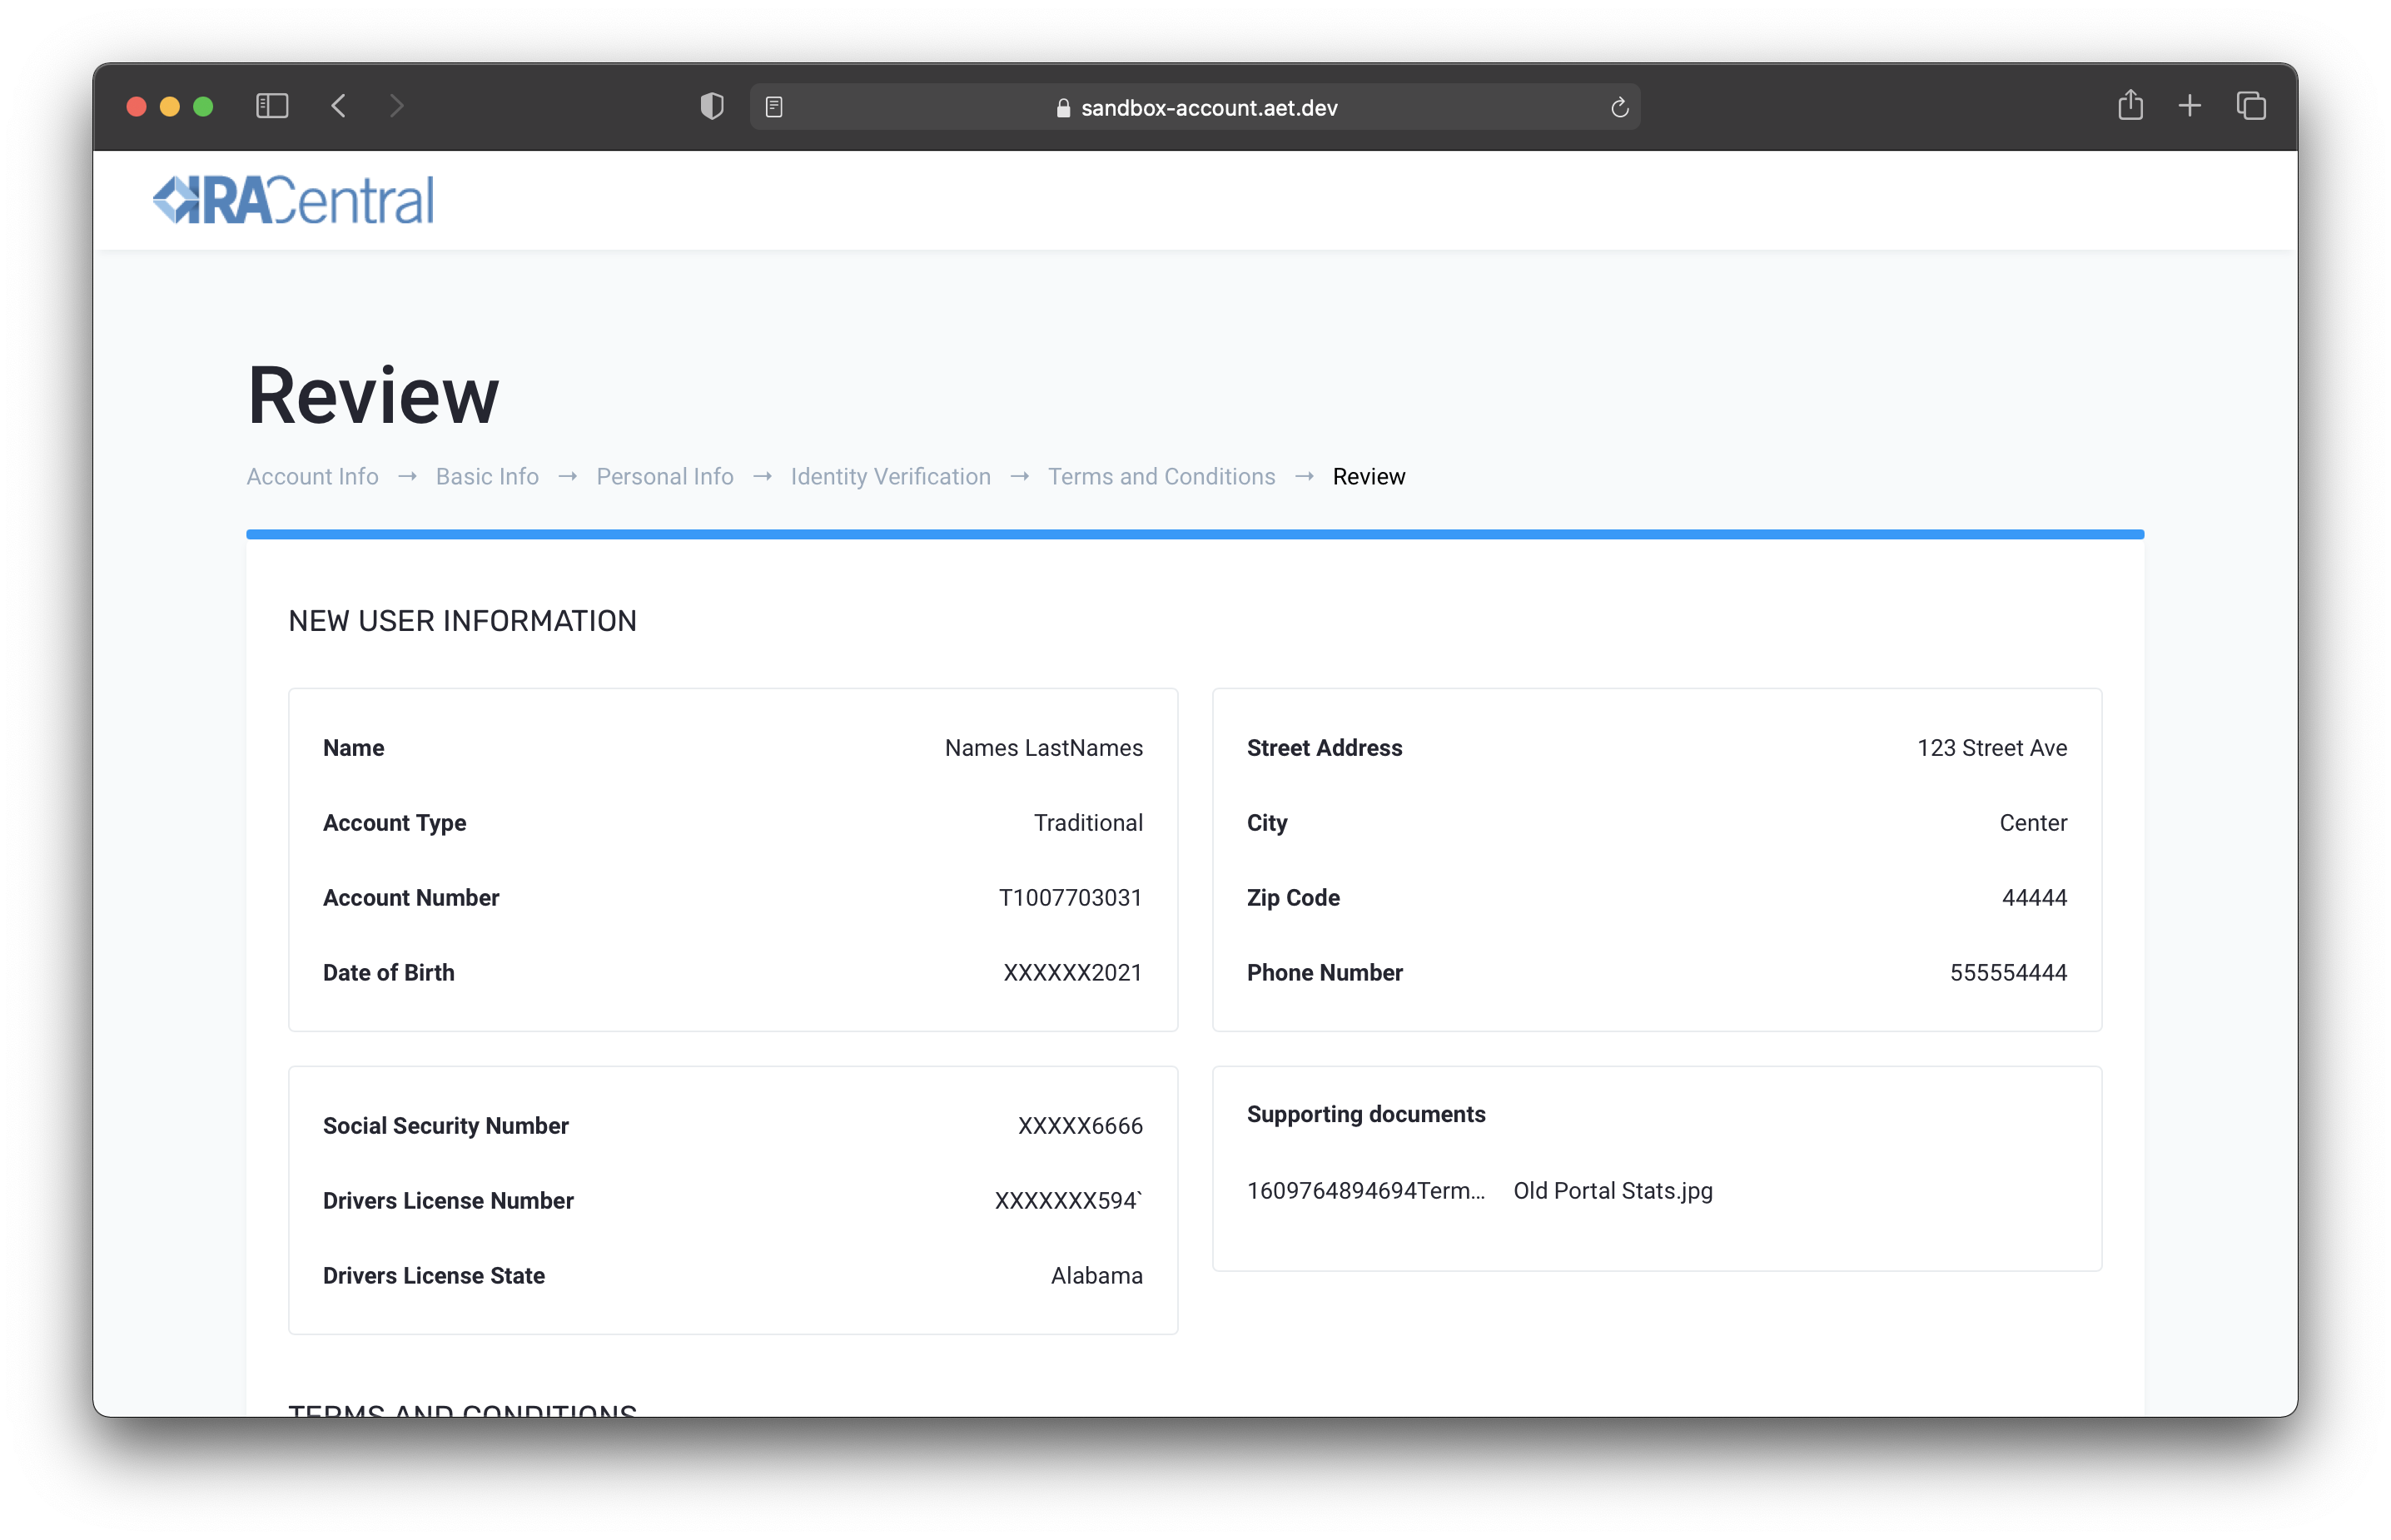Click the sandbox-account.aet.dev address bar
Viewport: 2391px width, 1540px height.
[x=1208, y=108]
